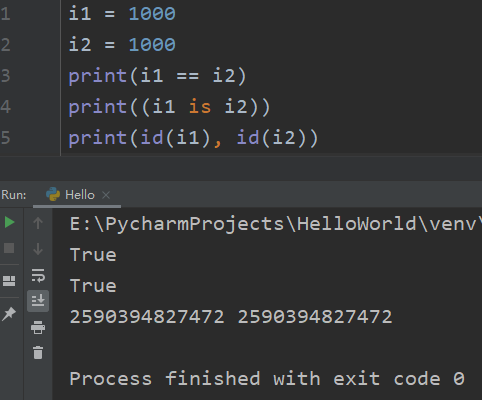Screen dimensions: 482x400
Task: Click the second 2590394827472 id value
Action: [x=315, y=317]
